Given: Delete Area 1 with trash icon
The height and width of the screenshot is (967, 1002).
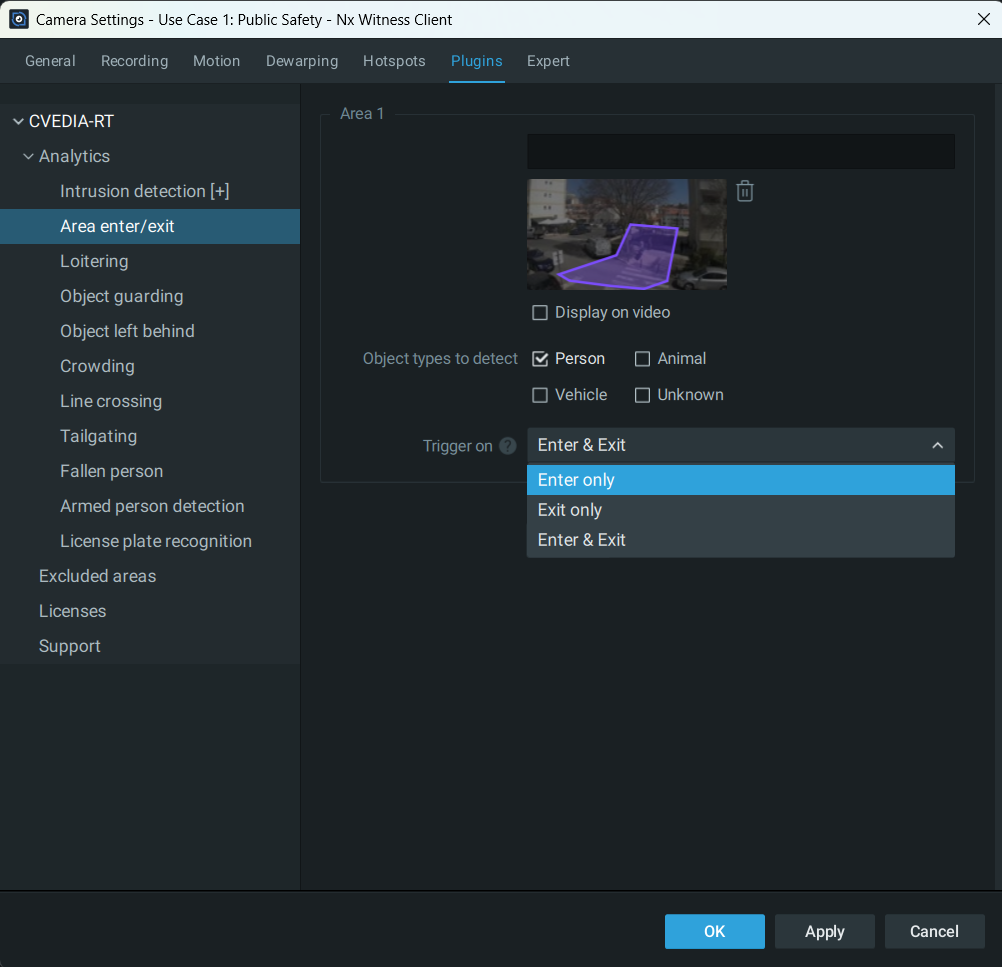Looking at the screenshot, I should click(x=744, y=191).
